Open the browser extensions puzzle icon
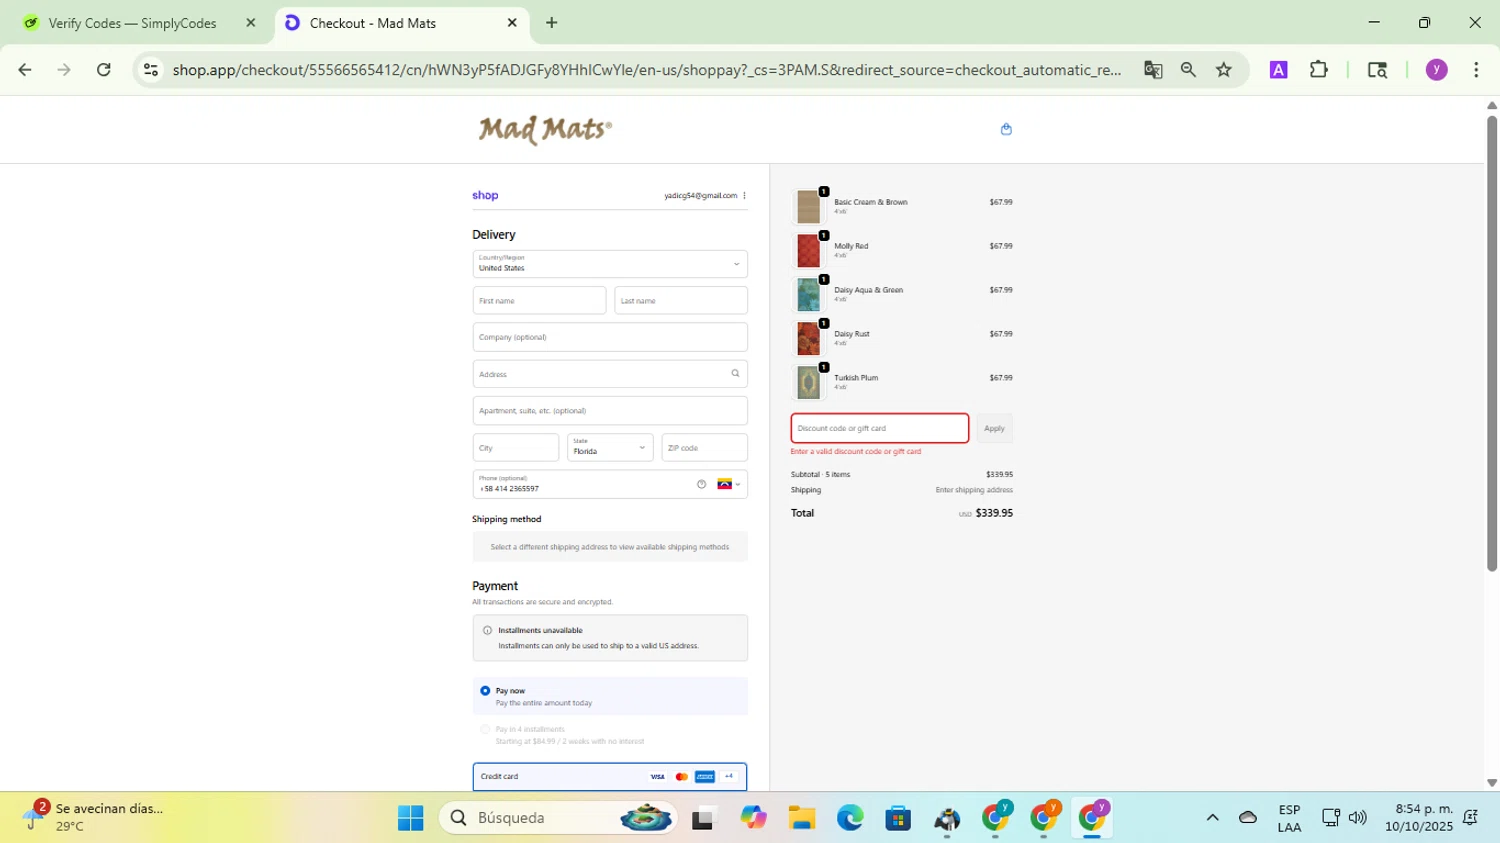1500x843 pixels. coord(1319,70)
